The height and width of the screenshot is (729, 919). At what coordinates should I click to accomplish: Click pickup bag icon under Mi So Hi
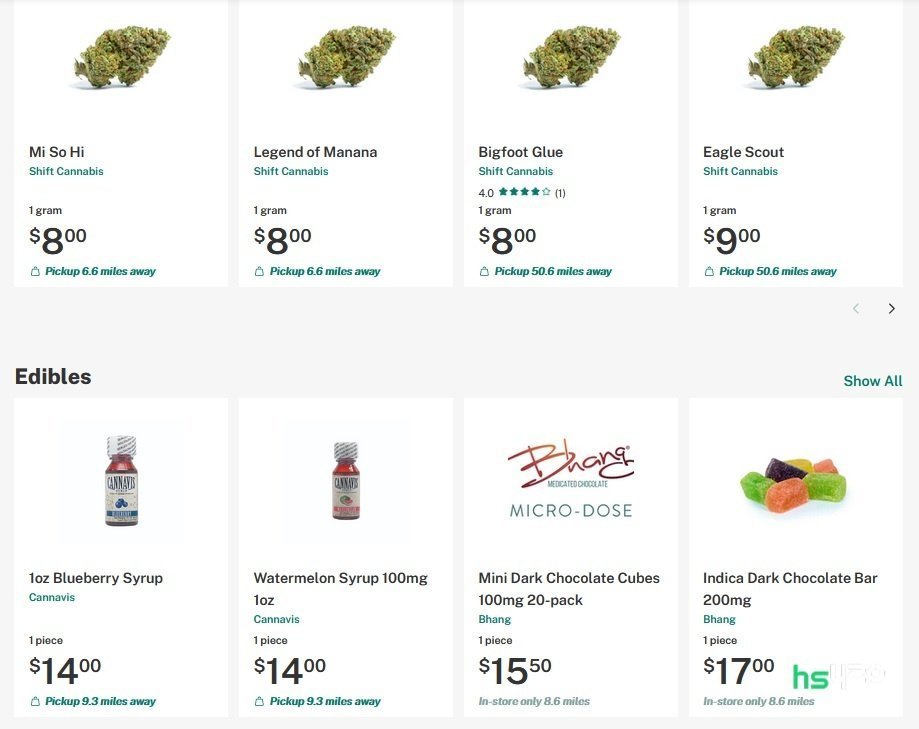(x=35, y=271)
